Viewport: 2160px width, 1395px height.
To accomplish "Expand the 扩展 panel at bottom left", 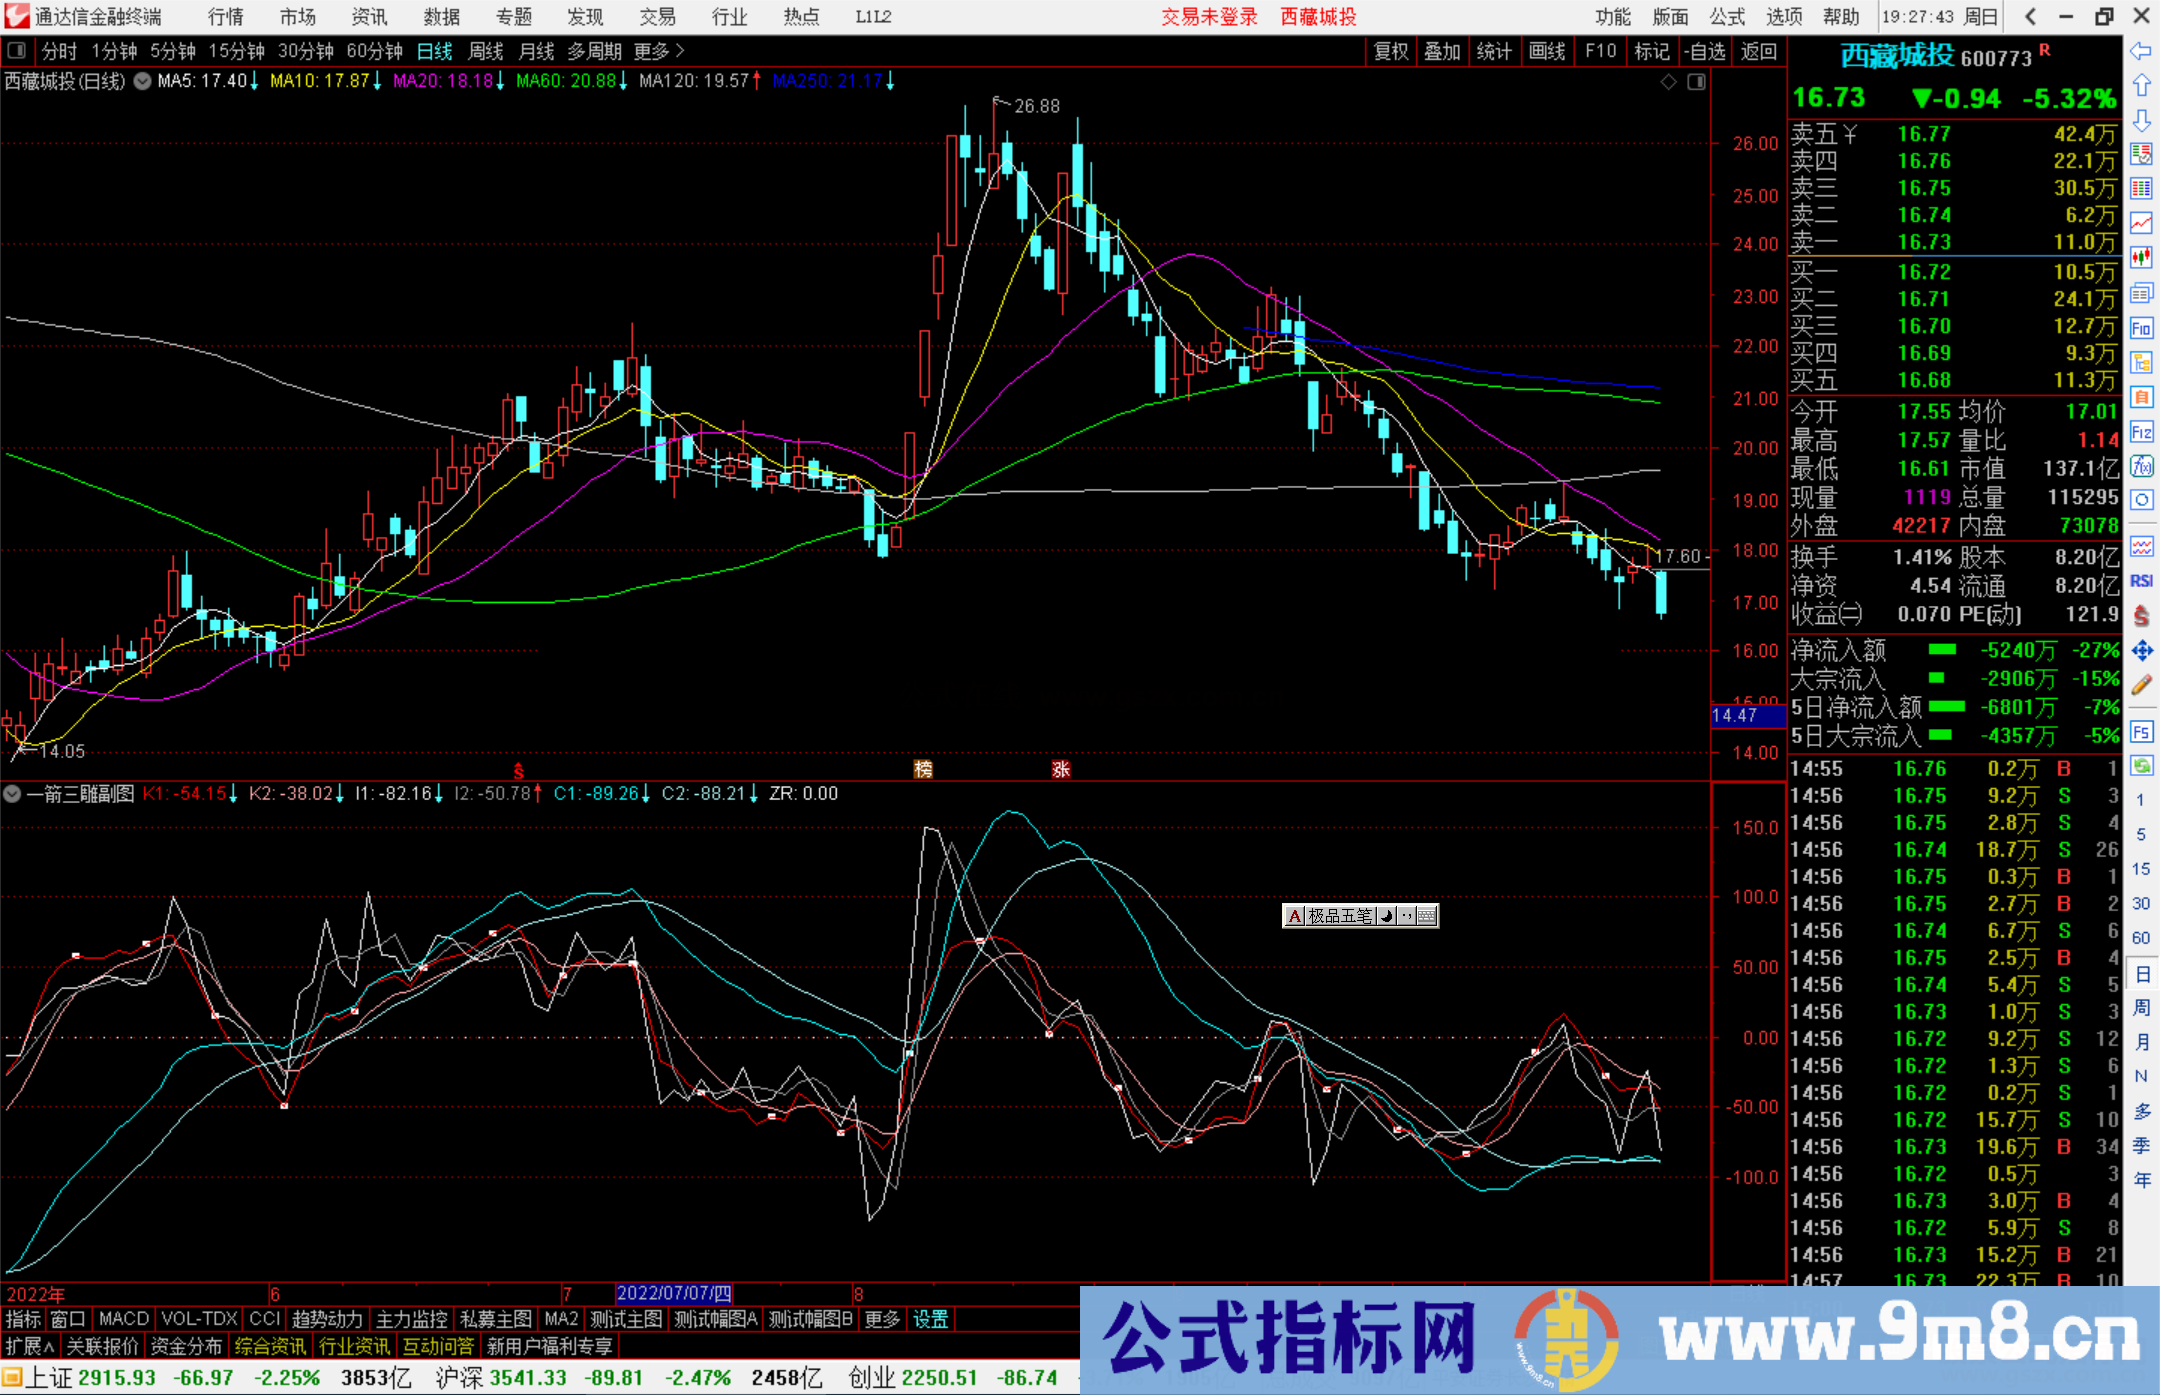I will (30, 1346).
